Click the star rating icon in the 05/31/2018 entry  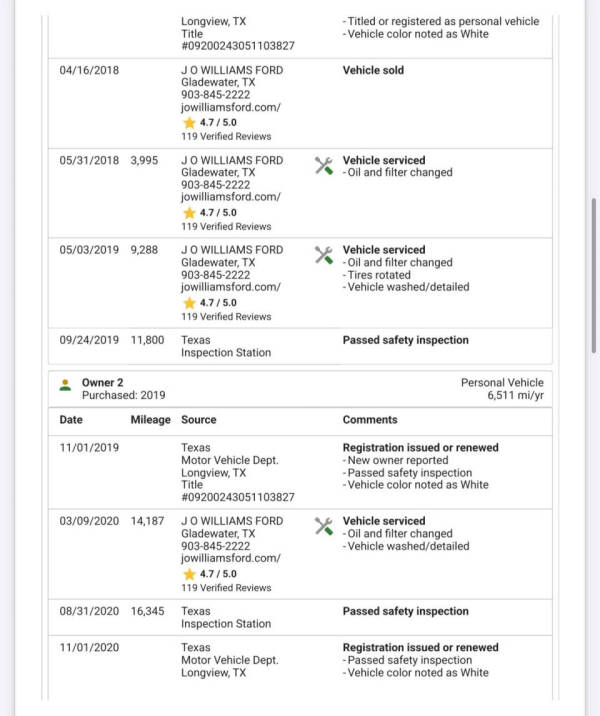click(x=189, y=213)
